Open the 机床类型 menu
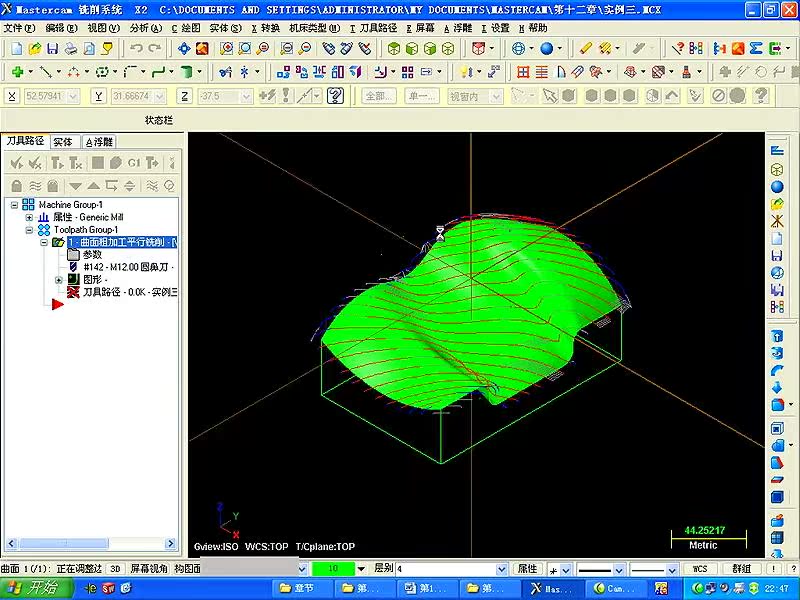The height and width of the screenshot is (600, 800). click(315, 28)
